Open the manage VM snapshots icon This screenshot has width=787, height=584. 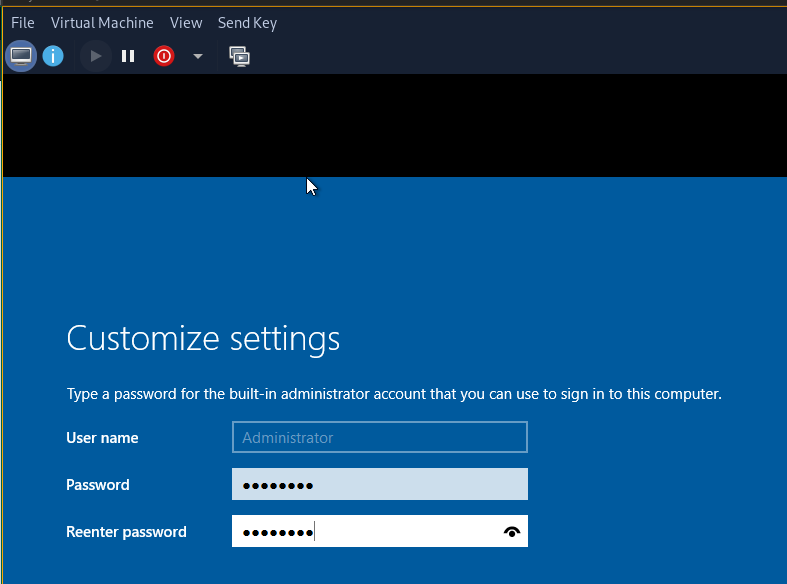(x=239, y=56)
